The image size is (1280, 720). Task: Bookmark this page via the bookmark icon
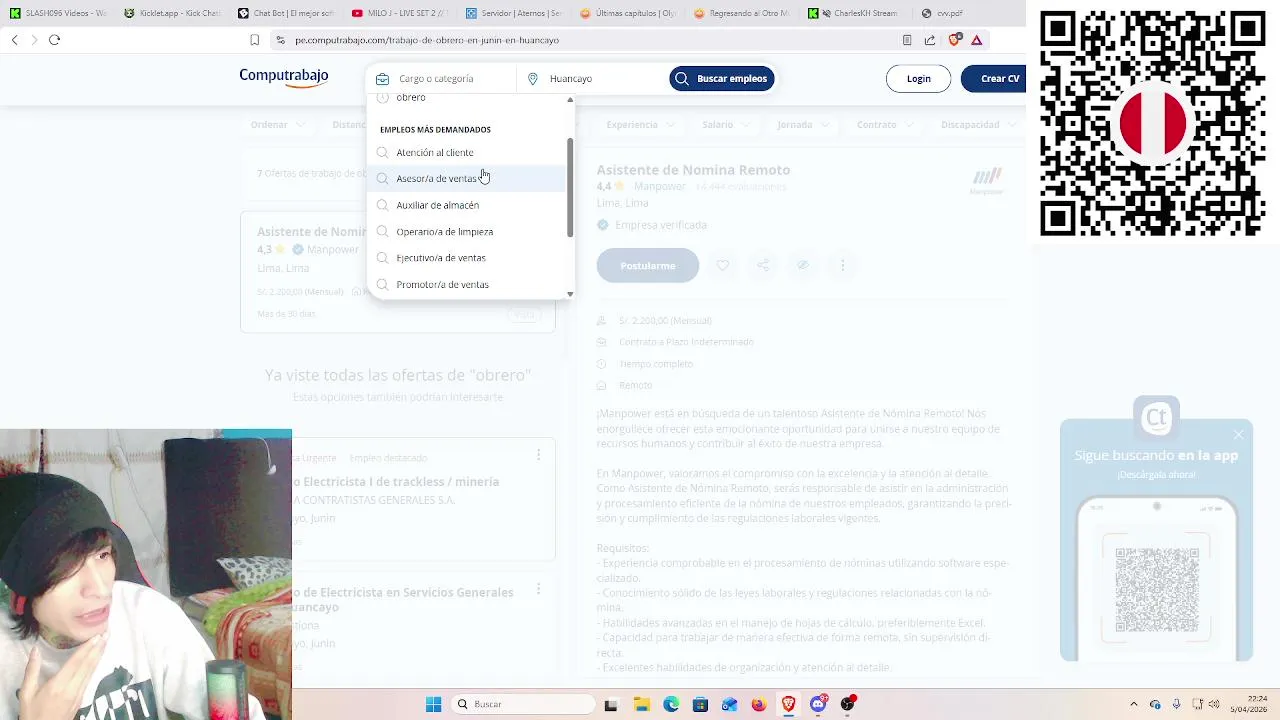point(254,40)
